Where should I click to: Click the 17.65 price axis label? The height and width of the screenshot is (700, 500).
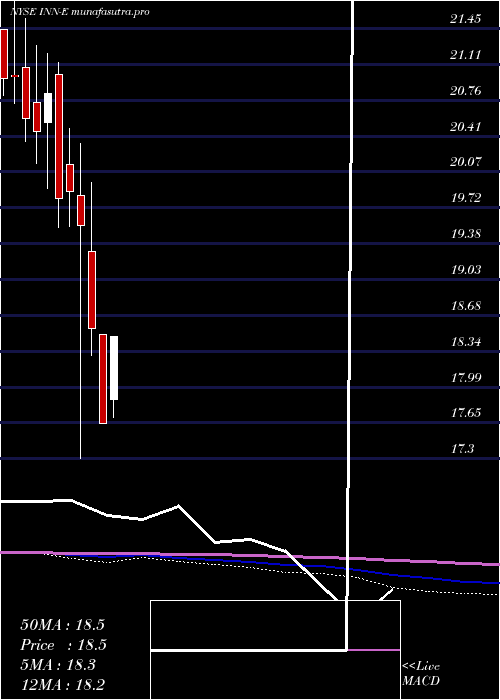(x=466, y=413)
